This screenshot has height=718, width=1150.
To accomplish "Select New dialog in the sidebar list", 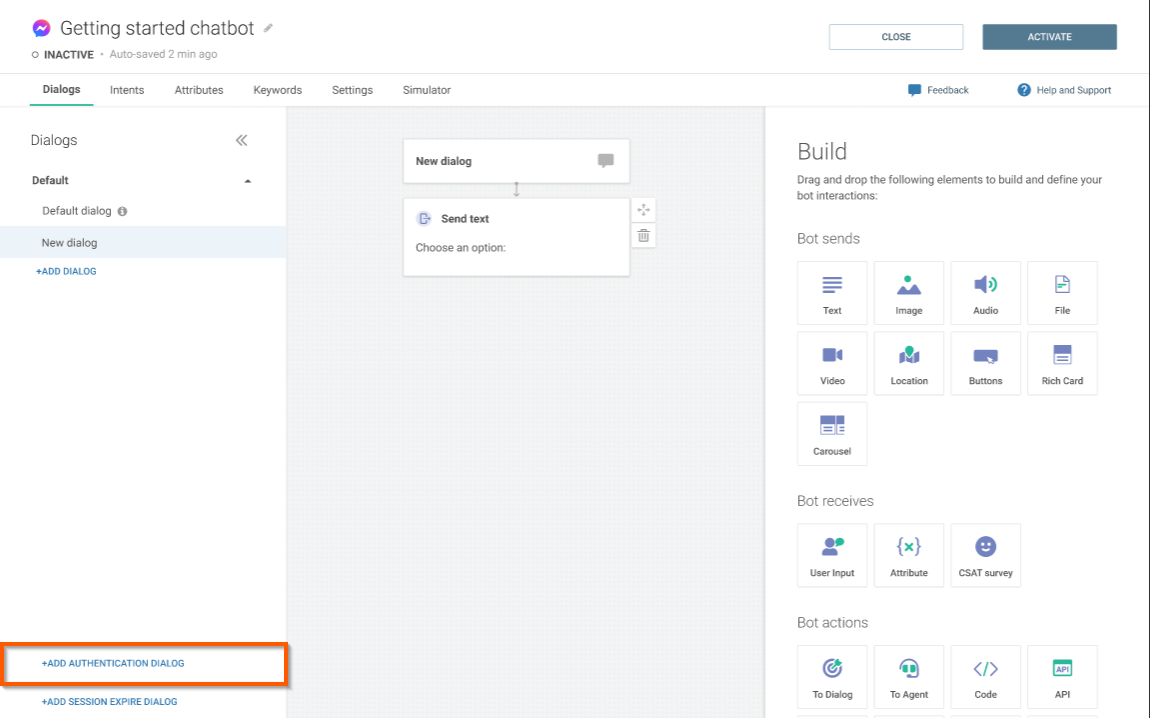I will [69, 243].
